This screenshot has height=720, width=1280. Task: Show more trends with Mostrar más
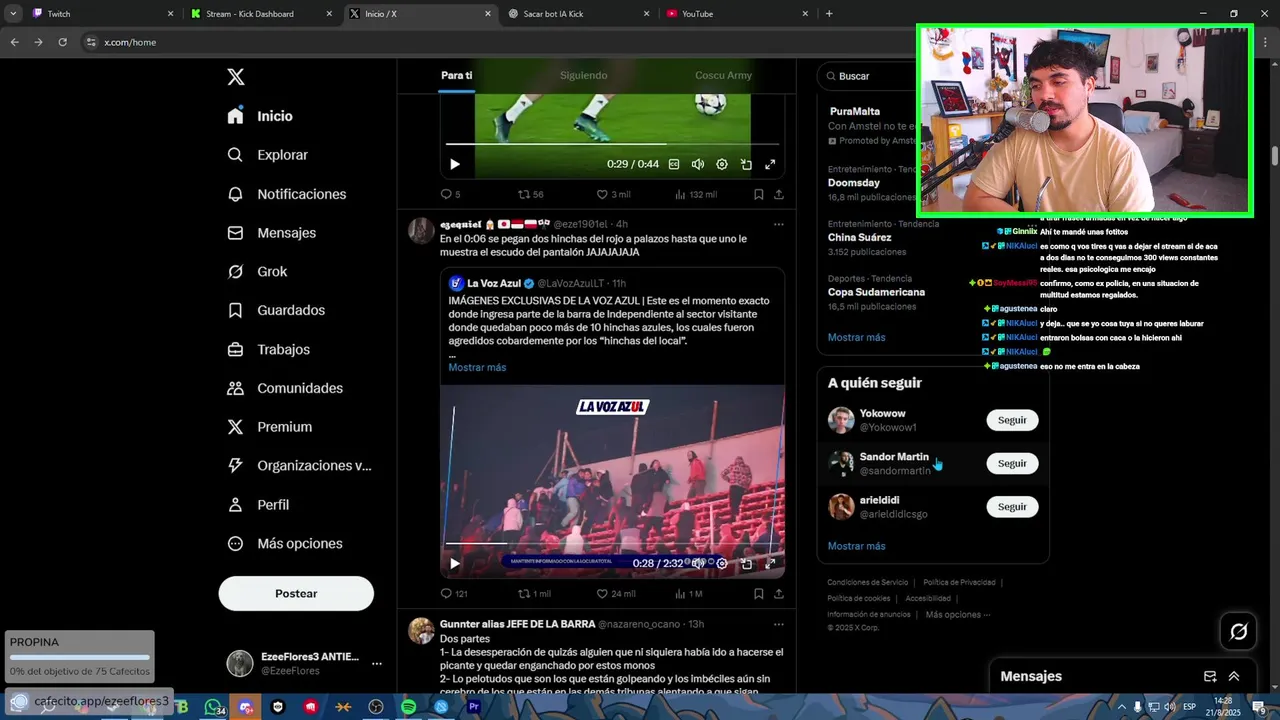856,337
